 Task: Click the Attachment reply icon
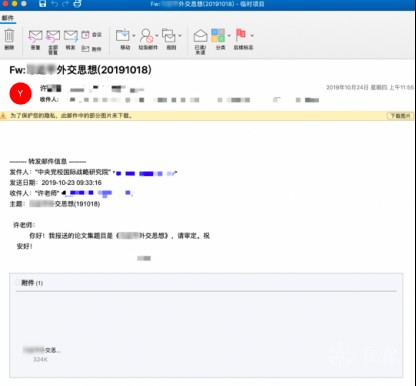[86, 49]
